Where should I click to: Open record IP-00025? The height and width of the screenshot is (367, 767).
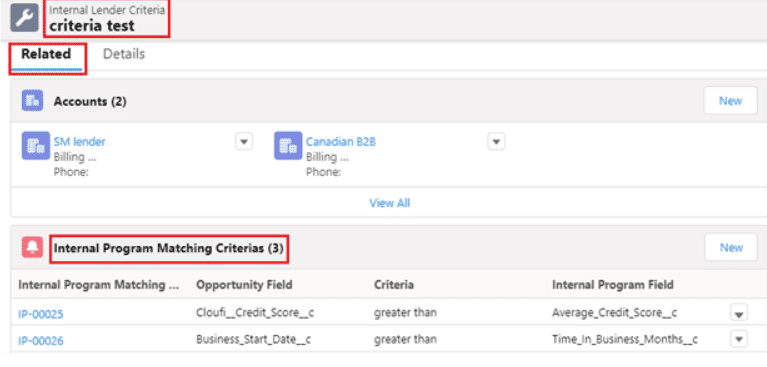click(41, 314)
